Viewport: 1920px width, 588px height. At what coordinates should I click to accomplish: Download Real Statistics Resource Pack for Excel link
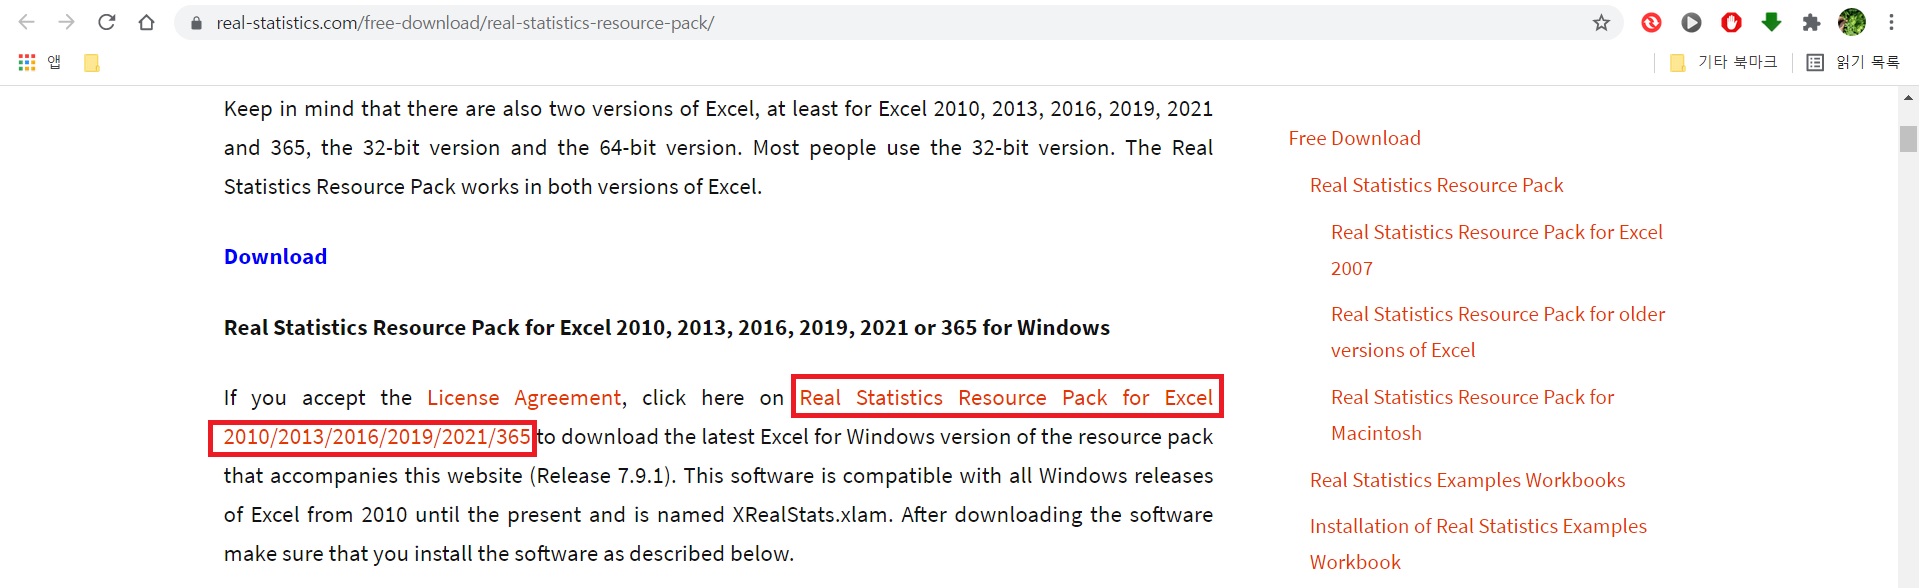coord(1006,397)
